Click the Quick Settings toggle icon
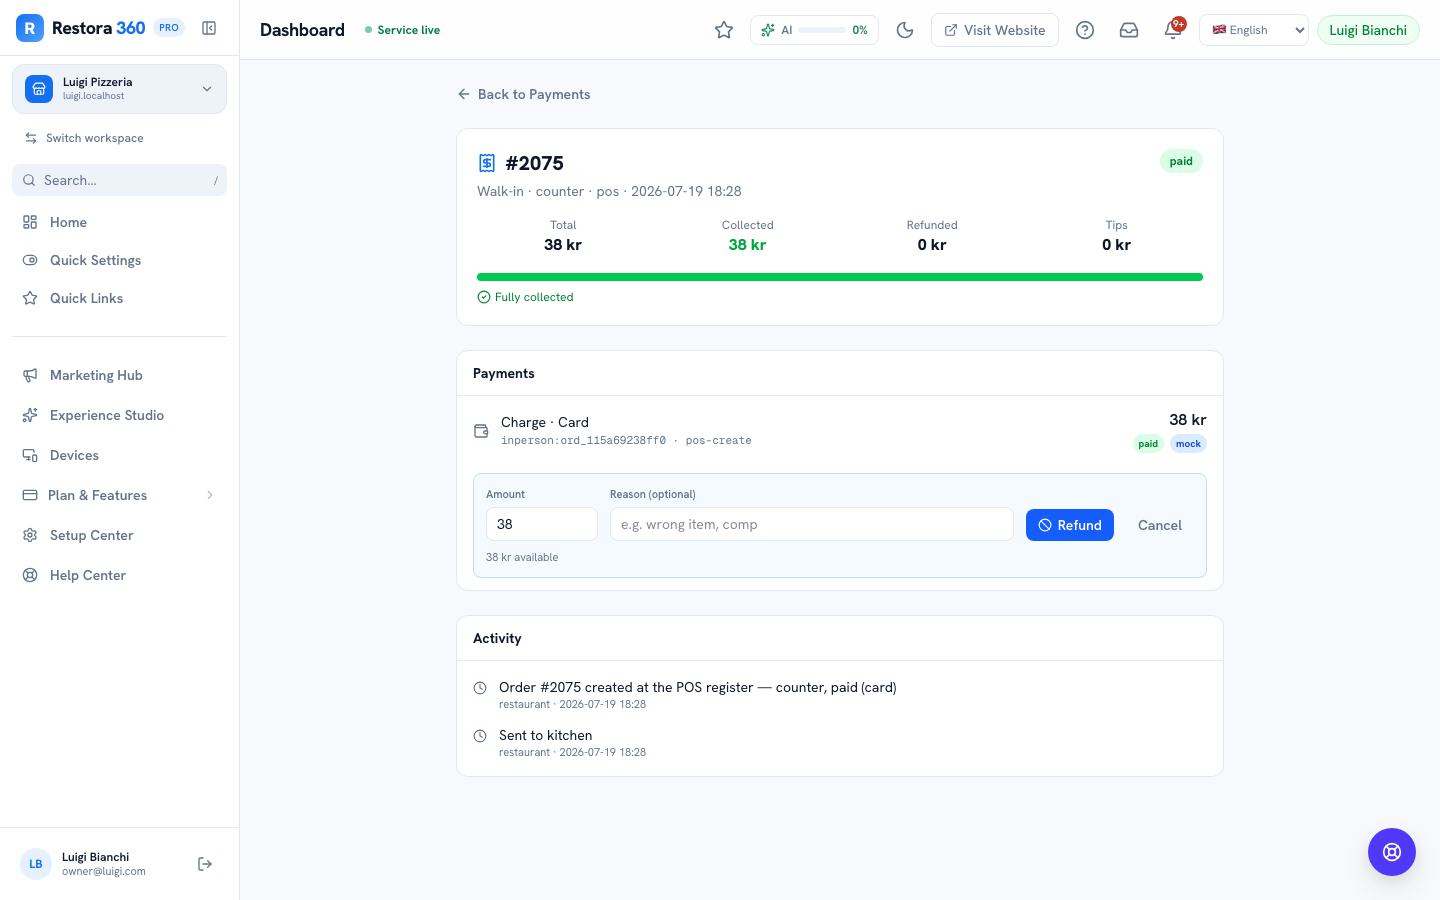Viewport: 1440px width, 900px height. 30,260
